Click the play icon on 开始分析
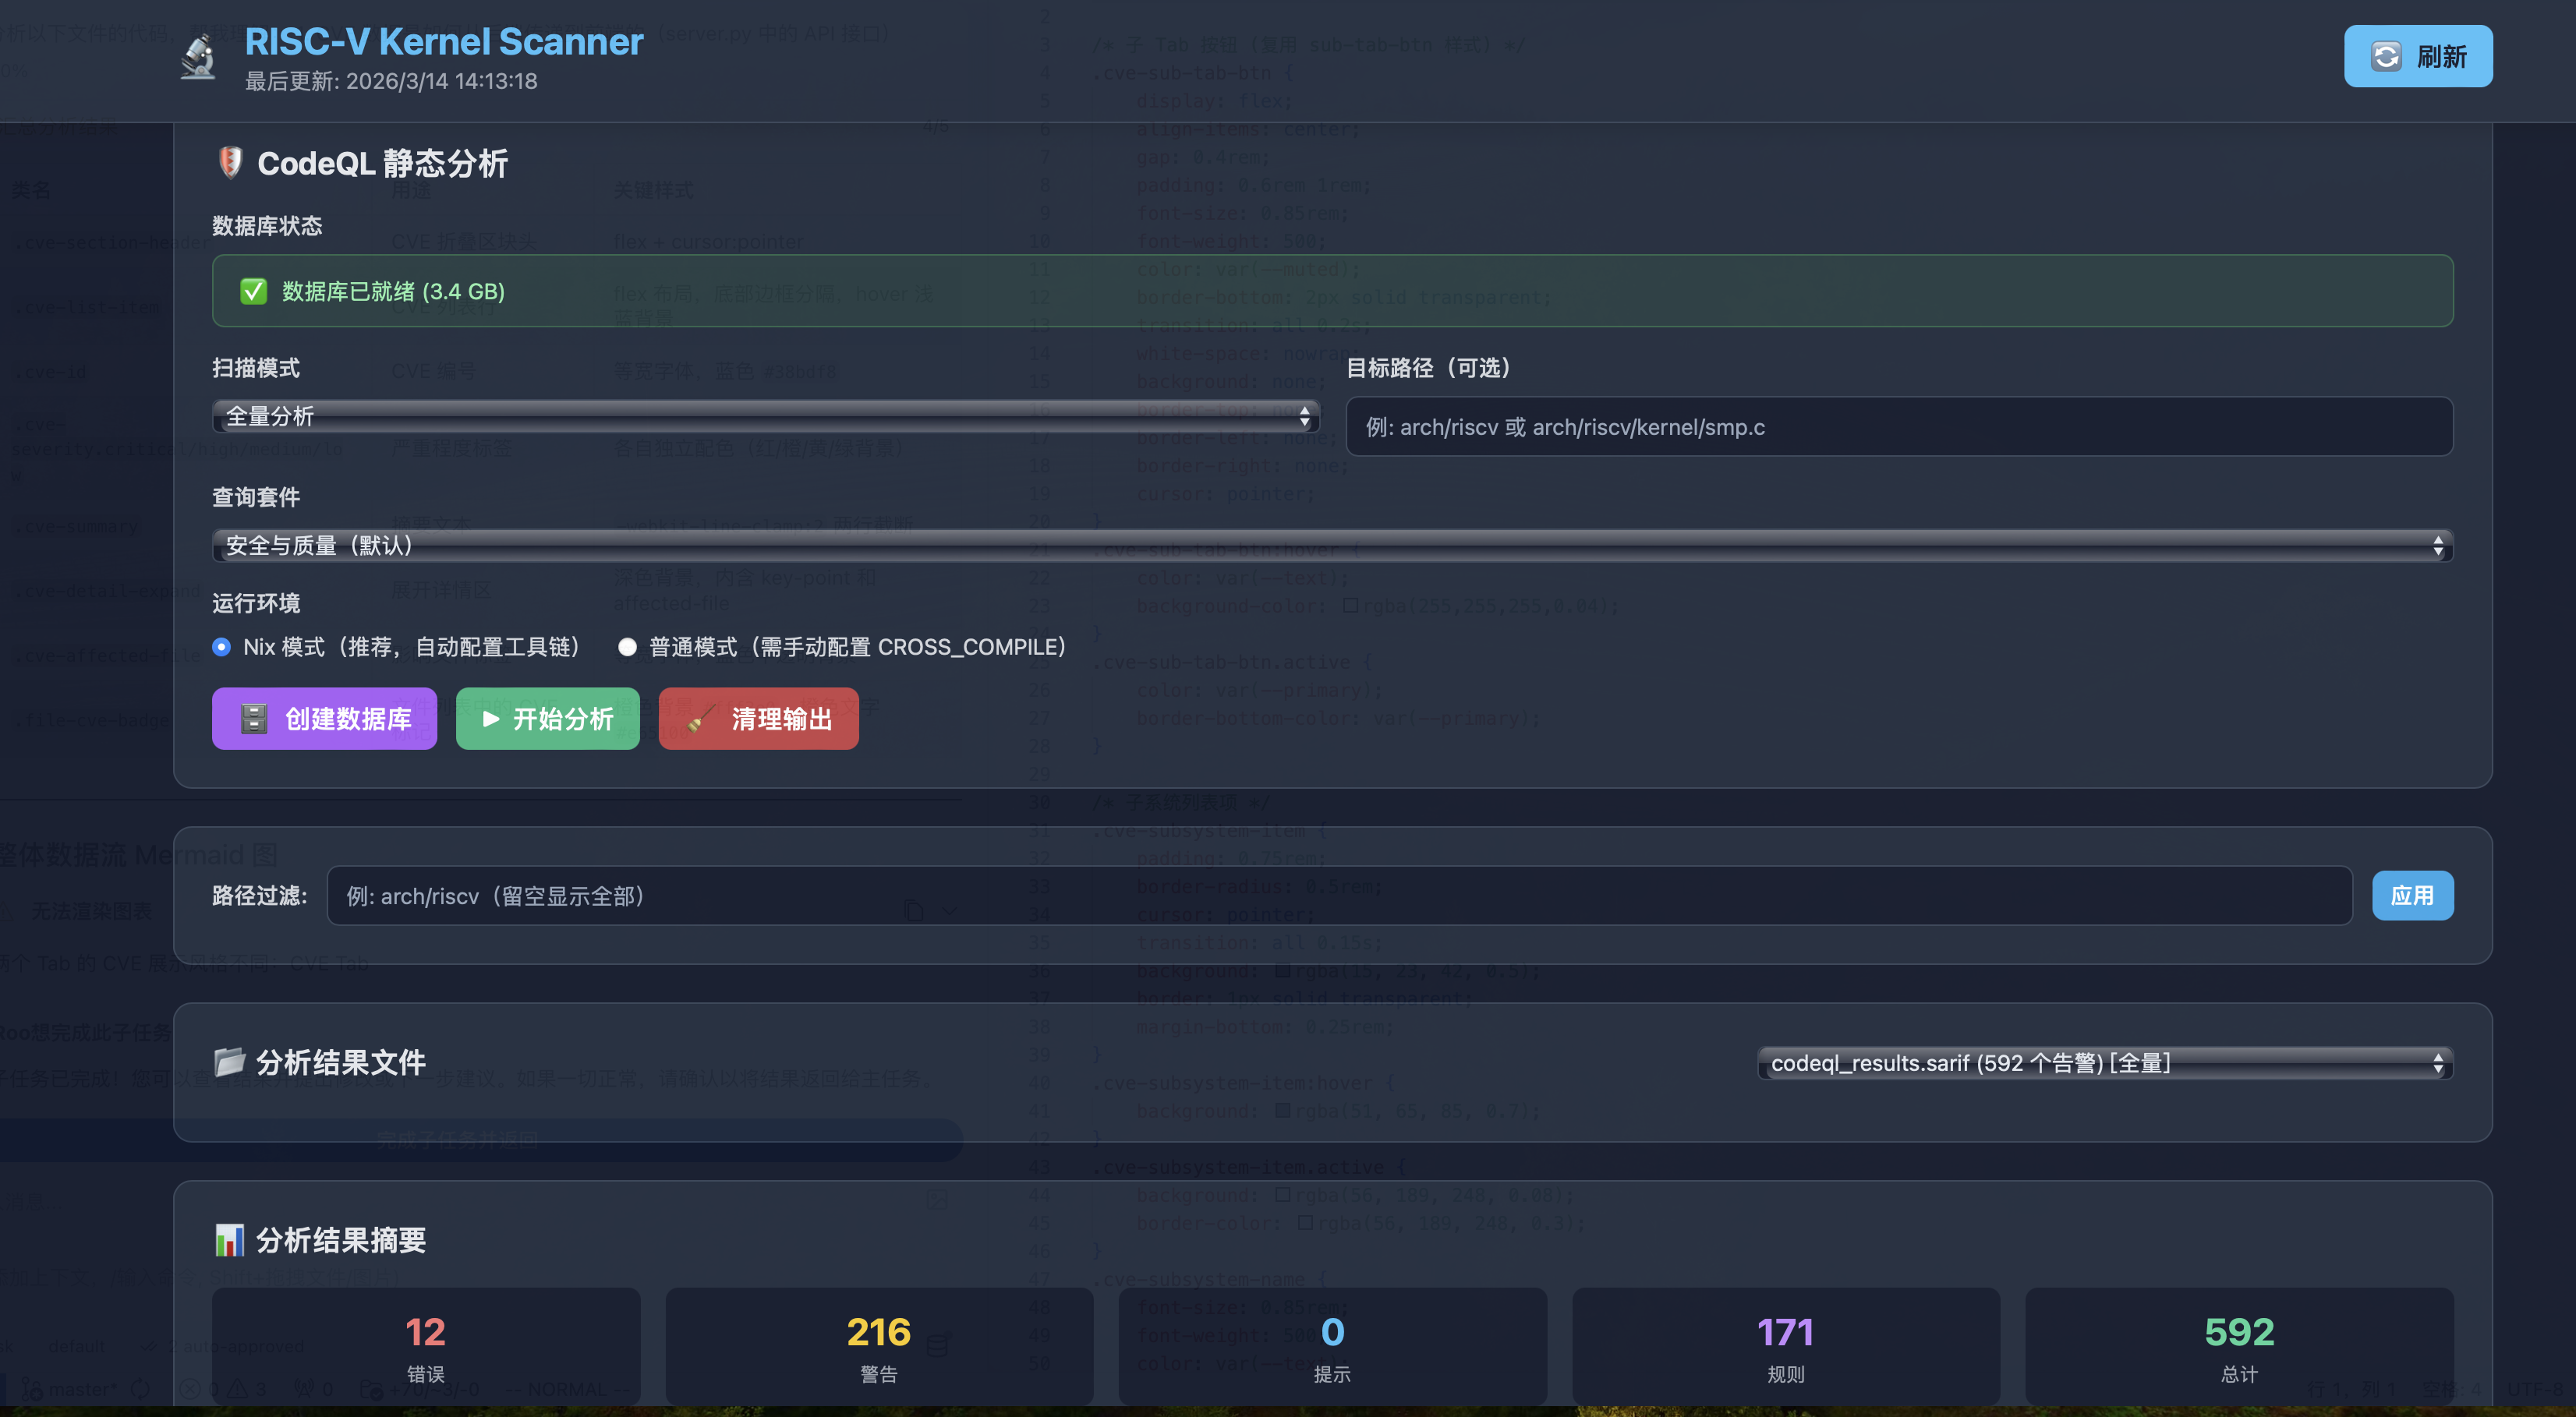The image size is (2576, 1417). [490, 718]
